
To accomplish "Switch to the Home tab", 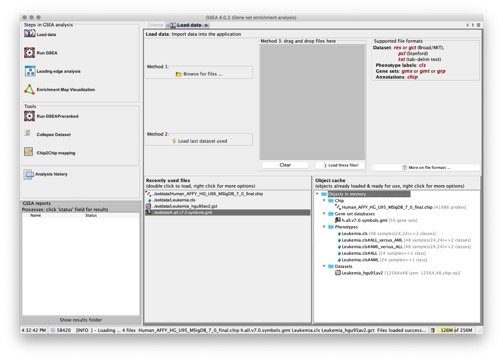I will [156, 25].
